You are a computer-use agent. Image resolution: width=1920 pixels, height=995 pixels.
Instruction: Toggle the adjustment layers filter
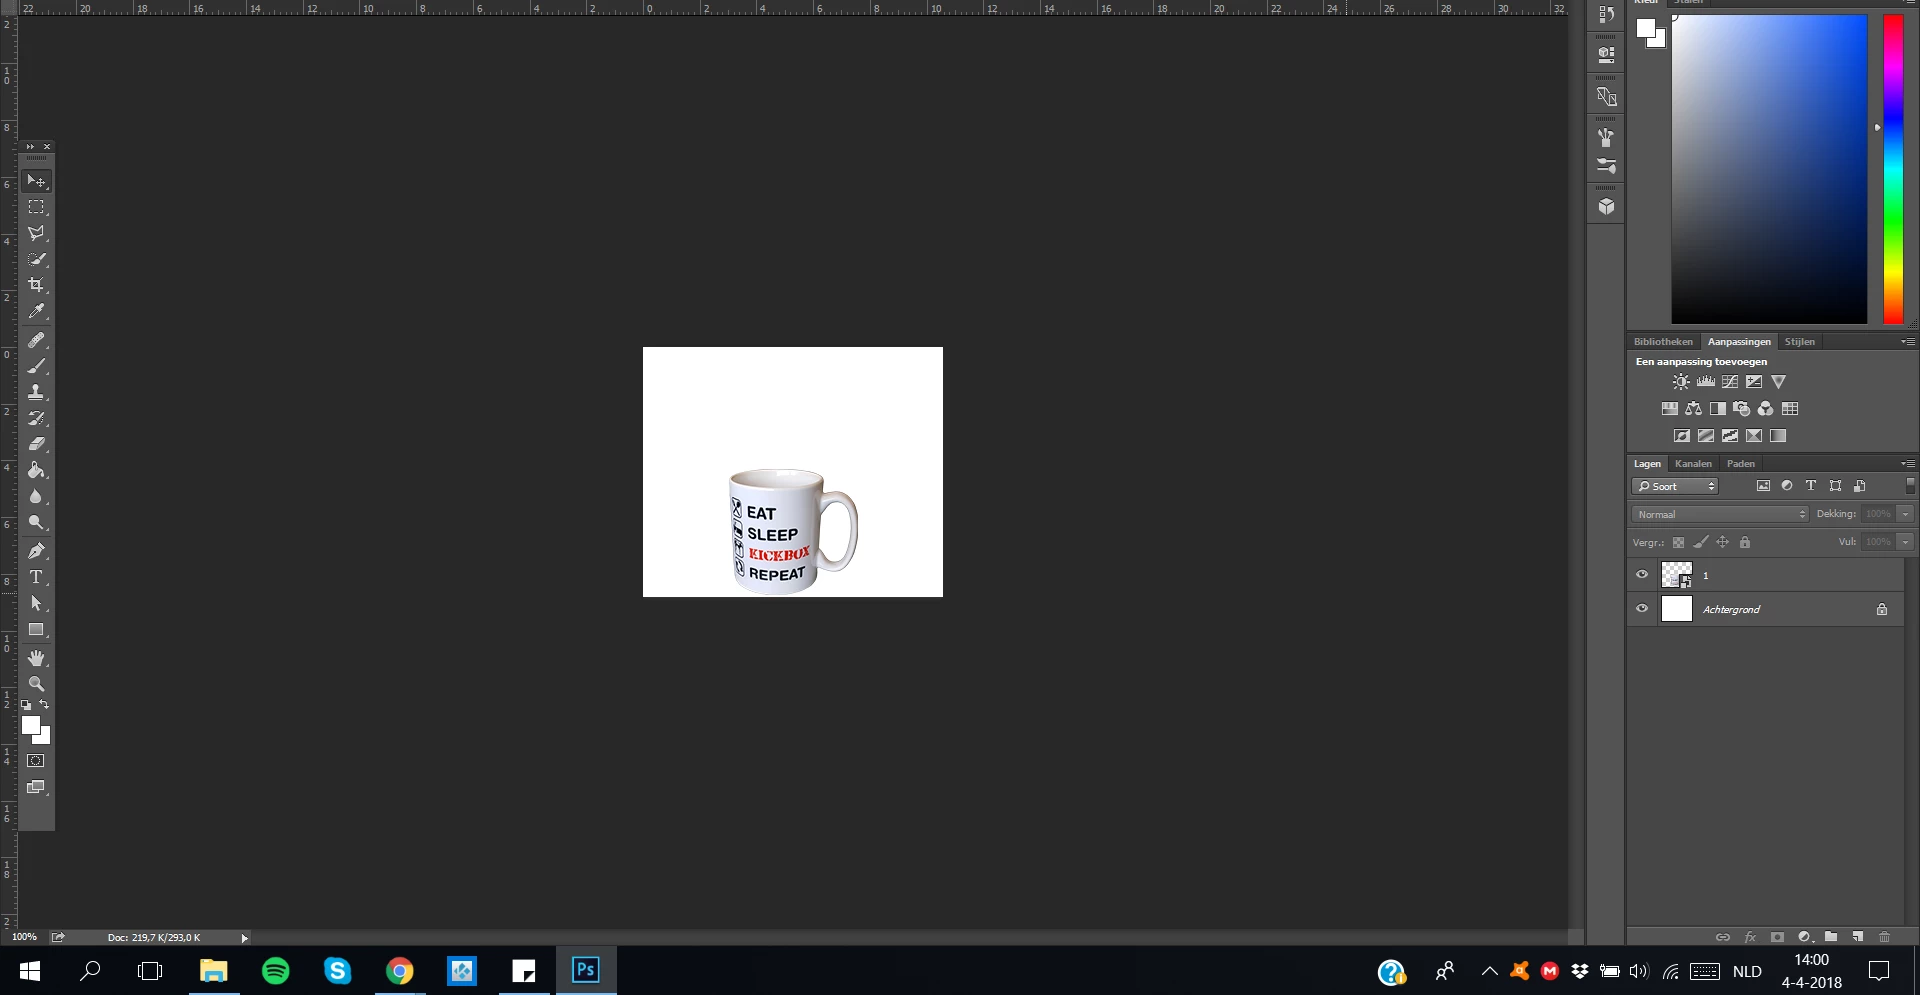pos(1787,486)
